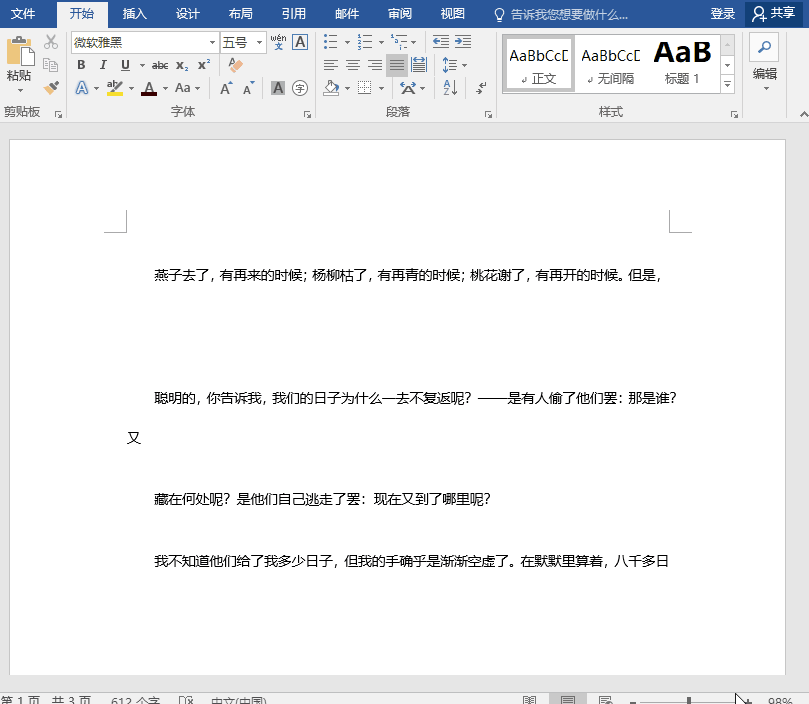Toggle subscript formatting

[182, 65]
